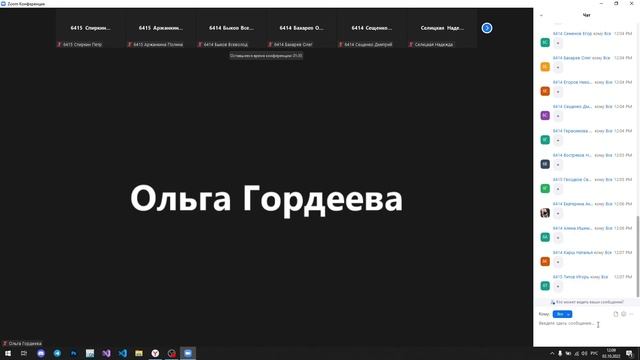Click sender name 6415 Титов Игорь in chat

[x=571, y=277]
